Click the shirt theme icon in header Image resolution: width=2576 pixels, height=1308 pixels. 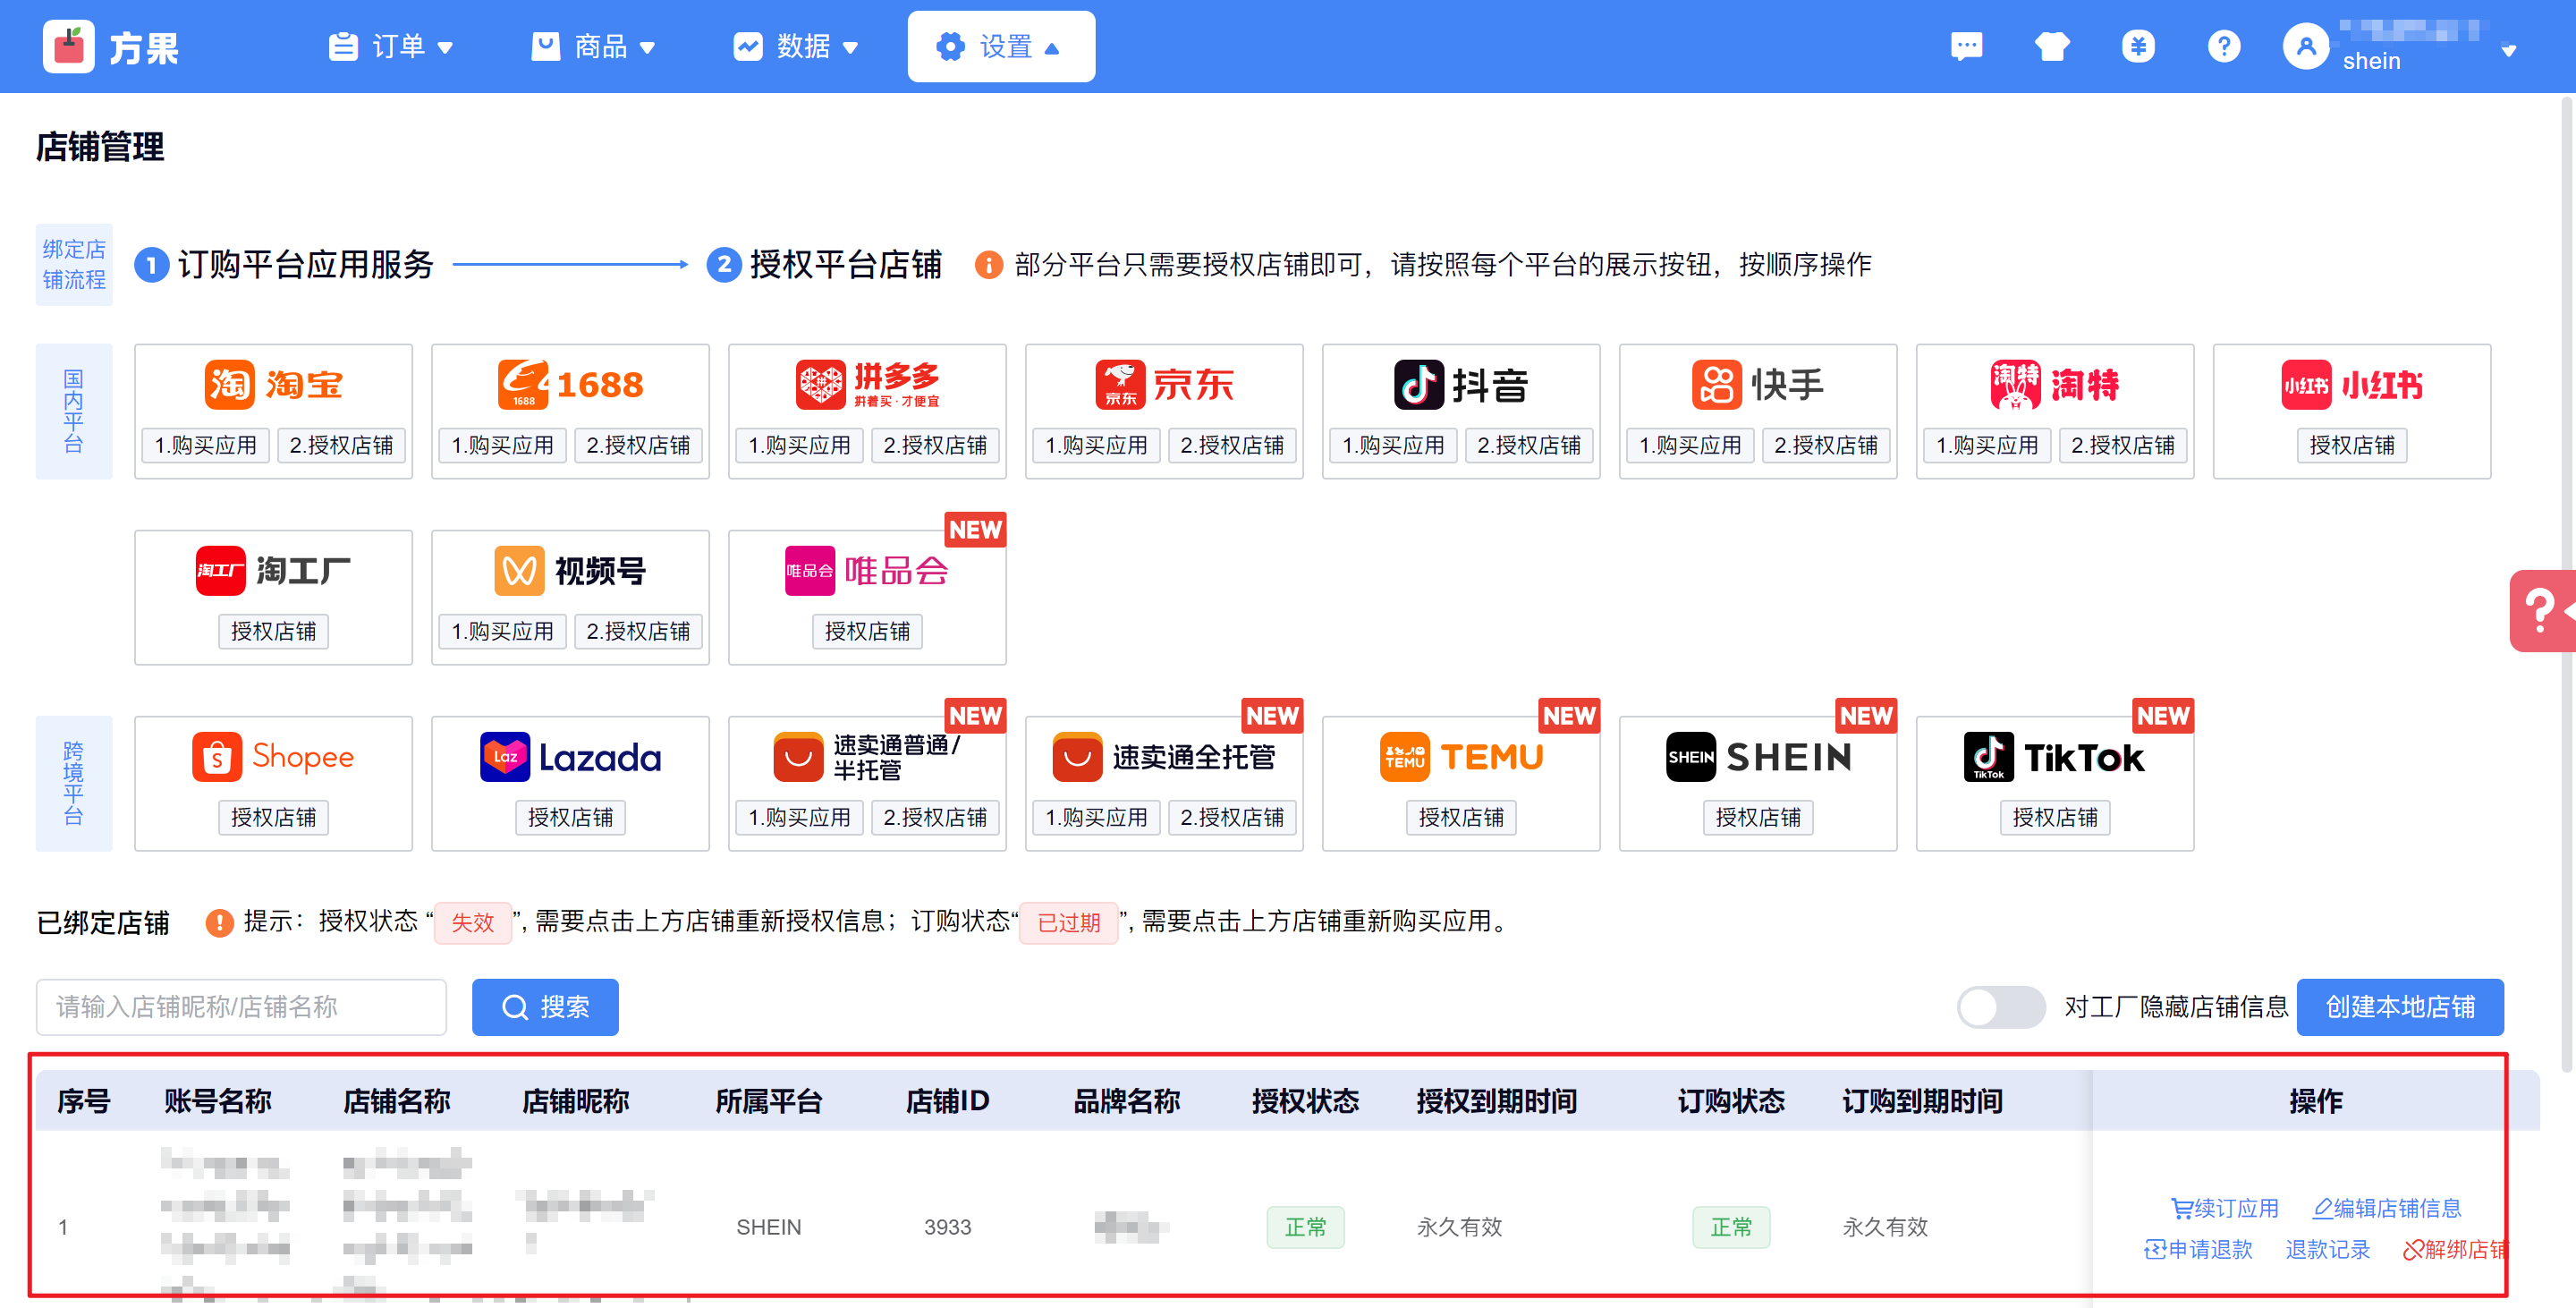pos(2052,46)
